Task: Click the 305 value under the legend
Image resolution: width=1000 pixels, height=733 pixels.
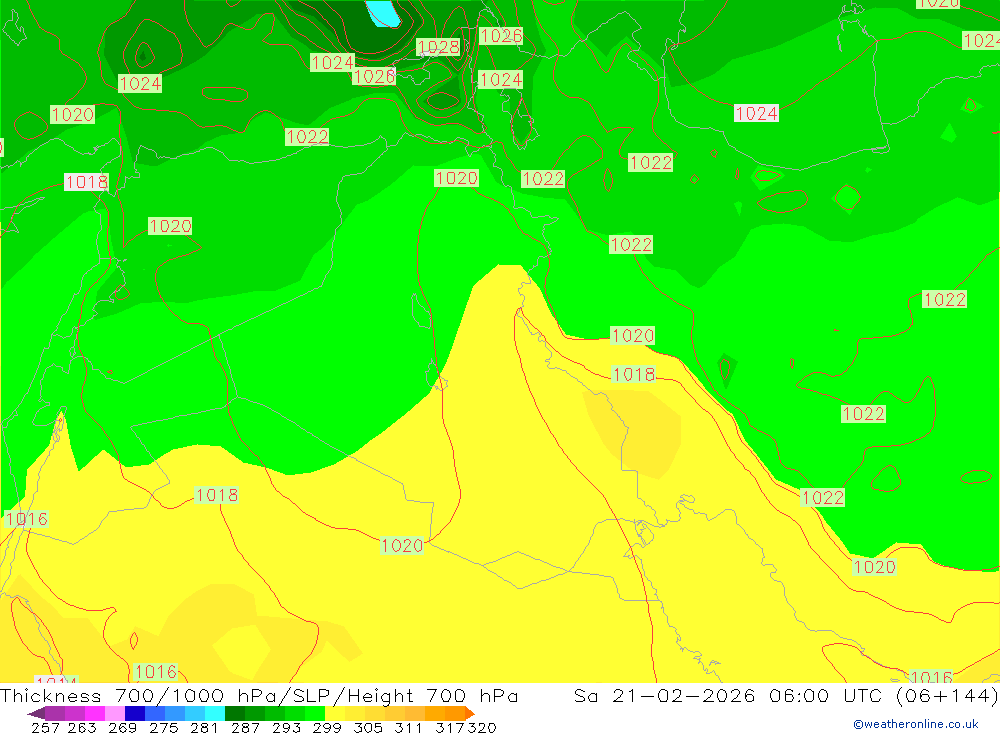Action: (x=368, y=727)
